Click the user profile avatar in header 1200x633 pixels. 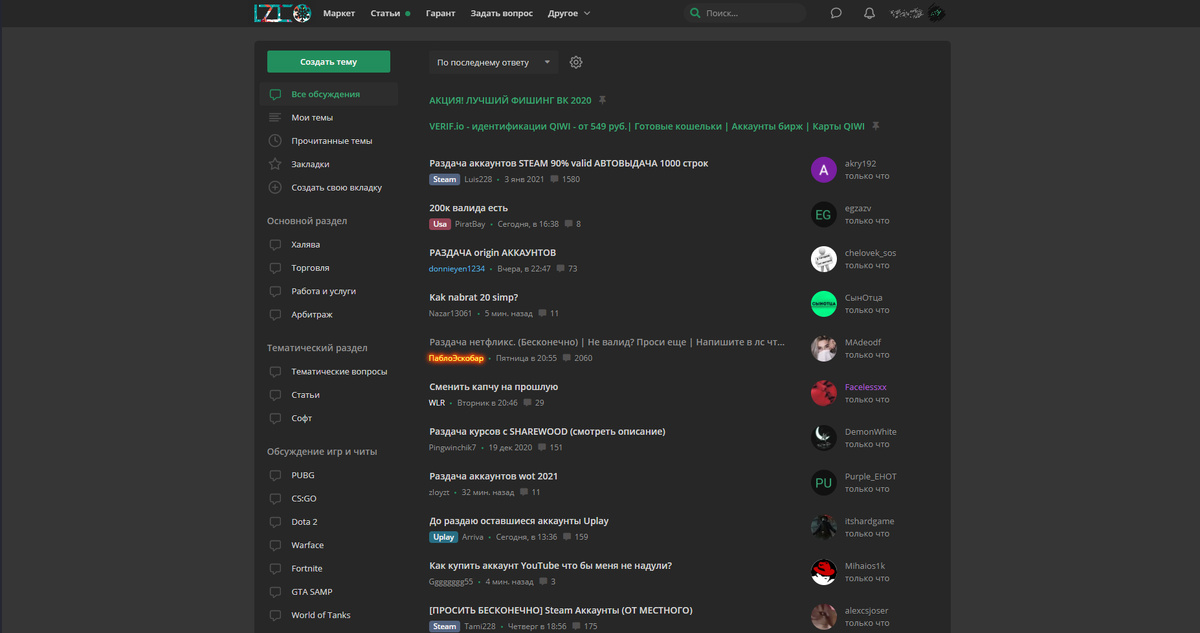tap(936, 13)
